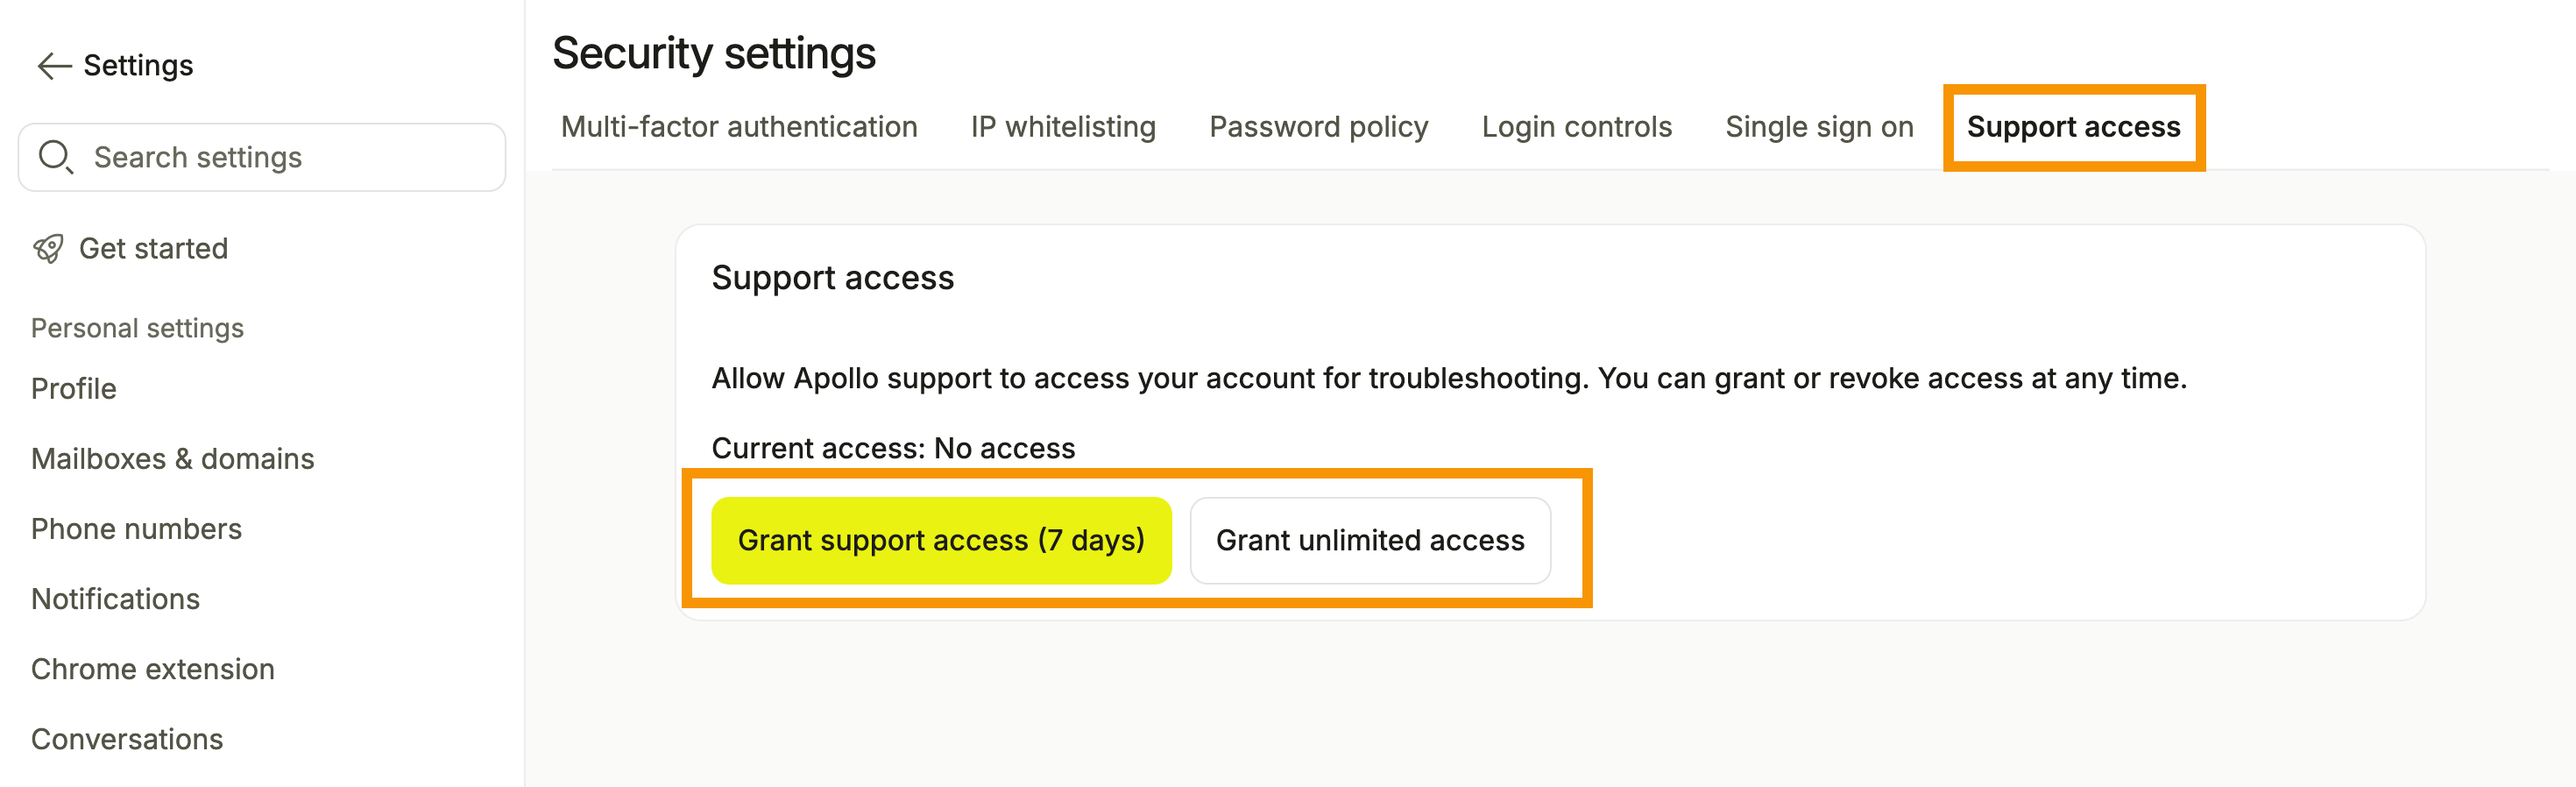The height and width of the screenshot is (787, 2576).
Task: Select the Support access tab
Action: 2074,127
